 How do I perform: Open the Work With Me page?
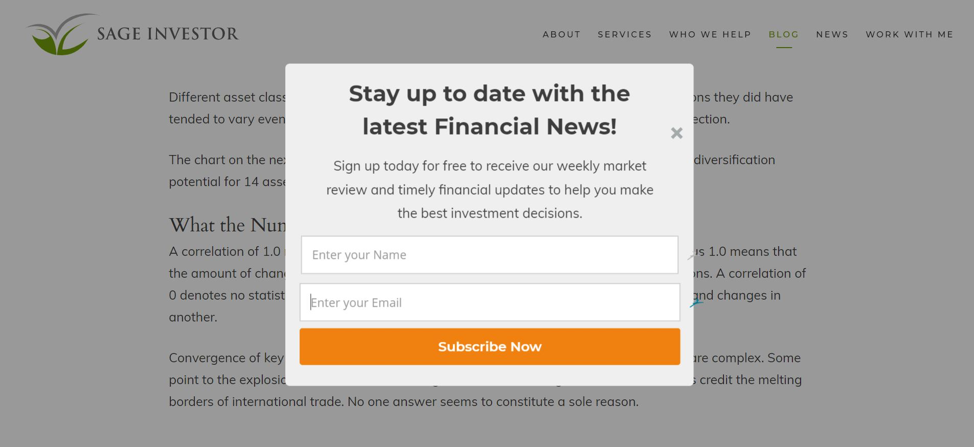click(x=909, y=35)
